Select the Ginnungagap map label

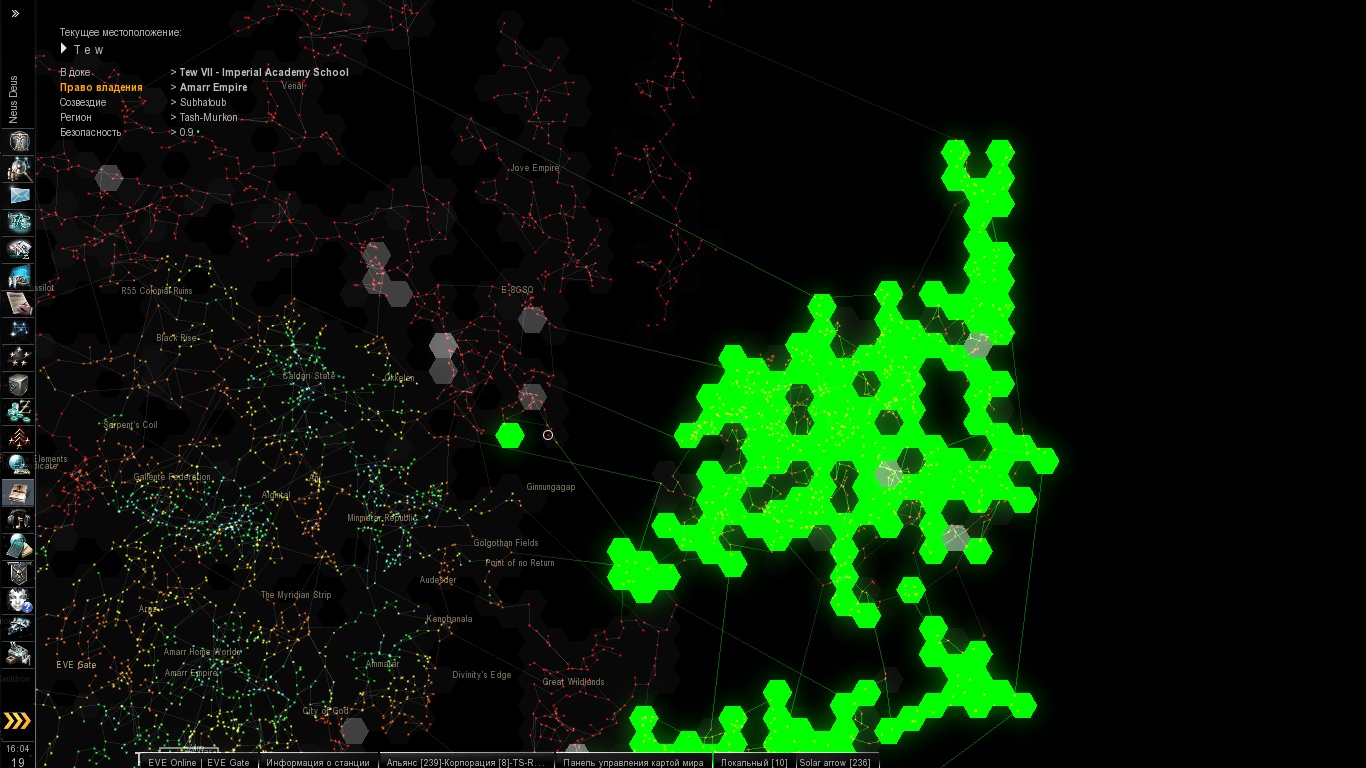pos(551,487)
